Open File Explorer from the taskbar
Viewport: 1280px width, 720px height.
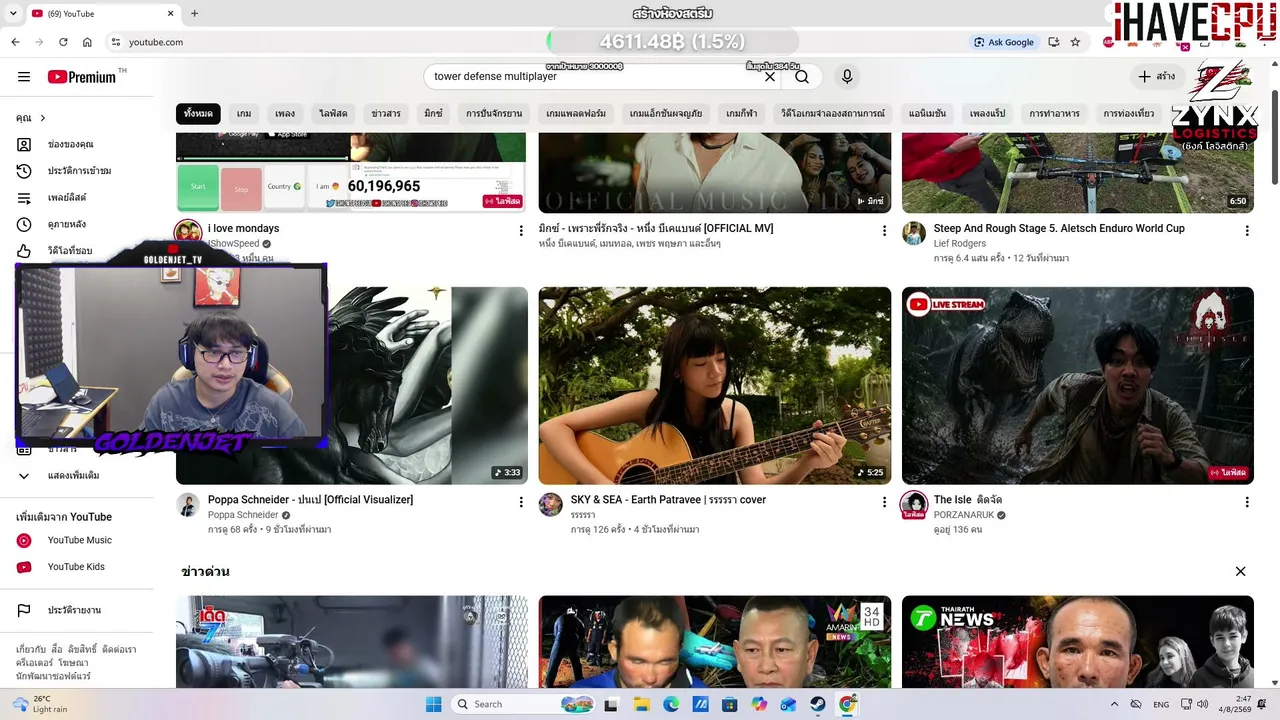coord(641,704)
